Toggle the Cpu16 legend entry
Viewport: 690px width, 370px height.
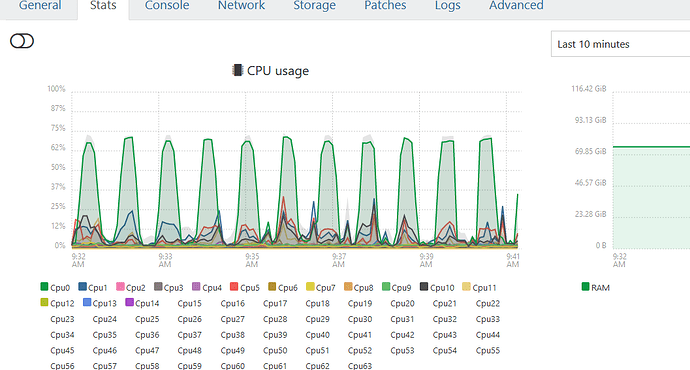pyautogui.click(x=232, y=303)
